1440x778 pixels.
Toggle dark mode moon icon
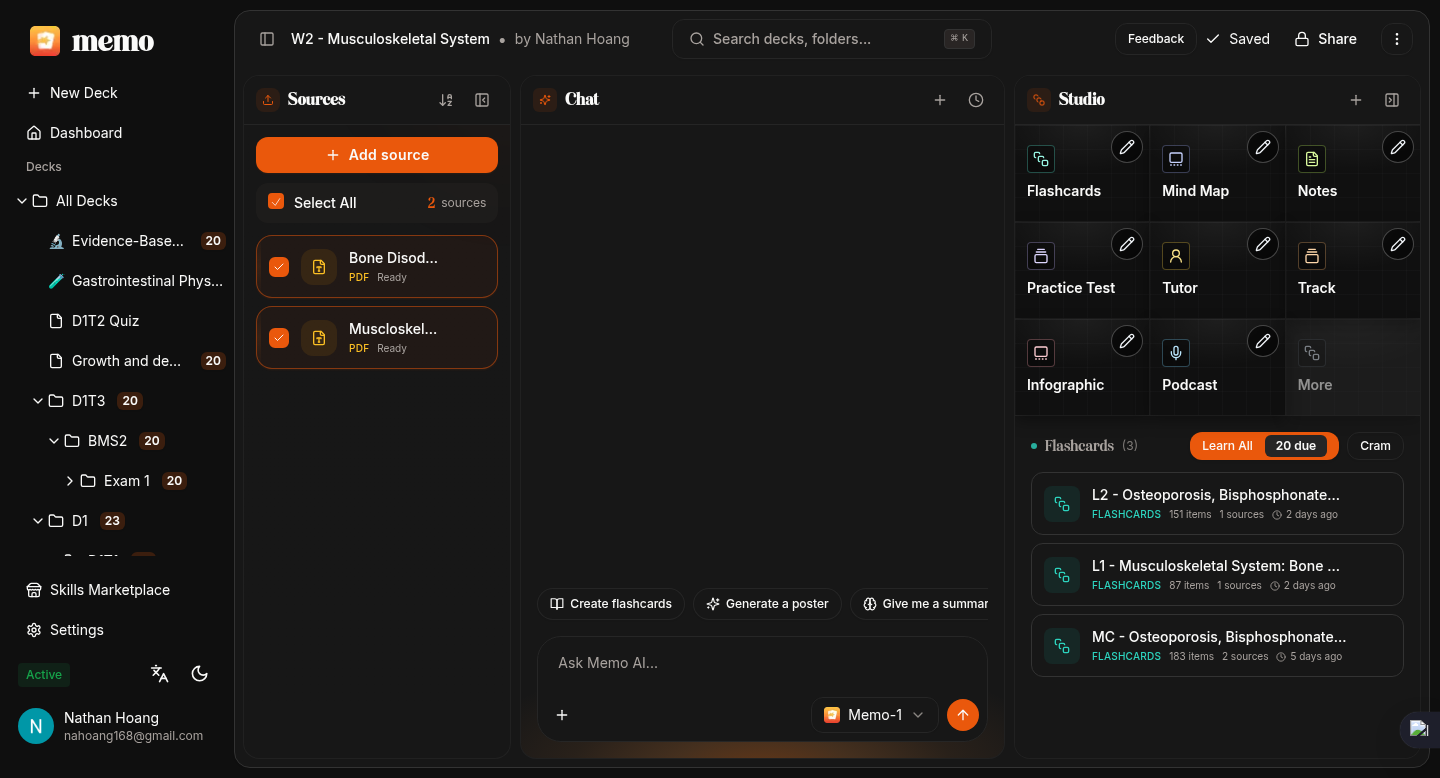[200, 674]
